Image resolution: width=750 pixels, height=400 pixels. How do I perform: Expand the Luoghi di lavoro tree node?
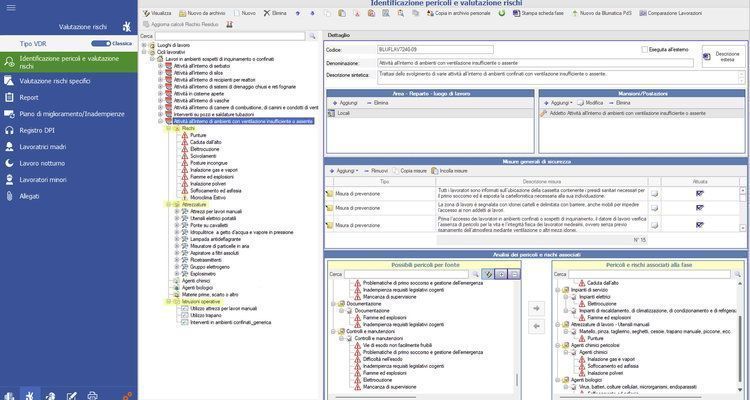(x=146, y=45)
